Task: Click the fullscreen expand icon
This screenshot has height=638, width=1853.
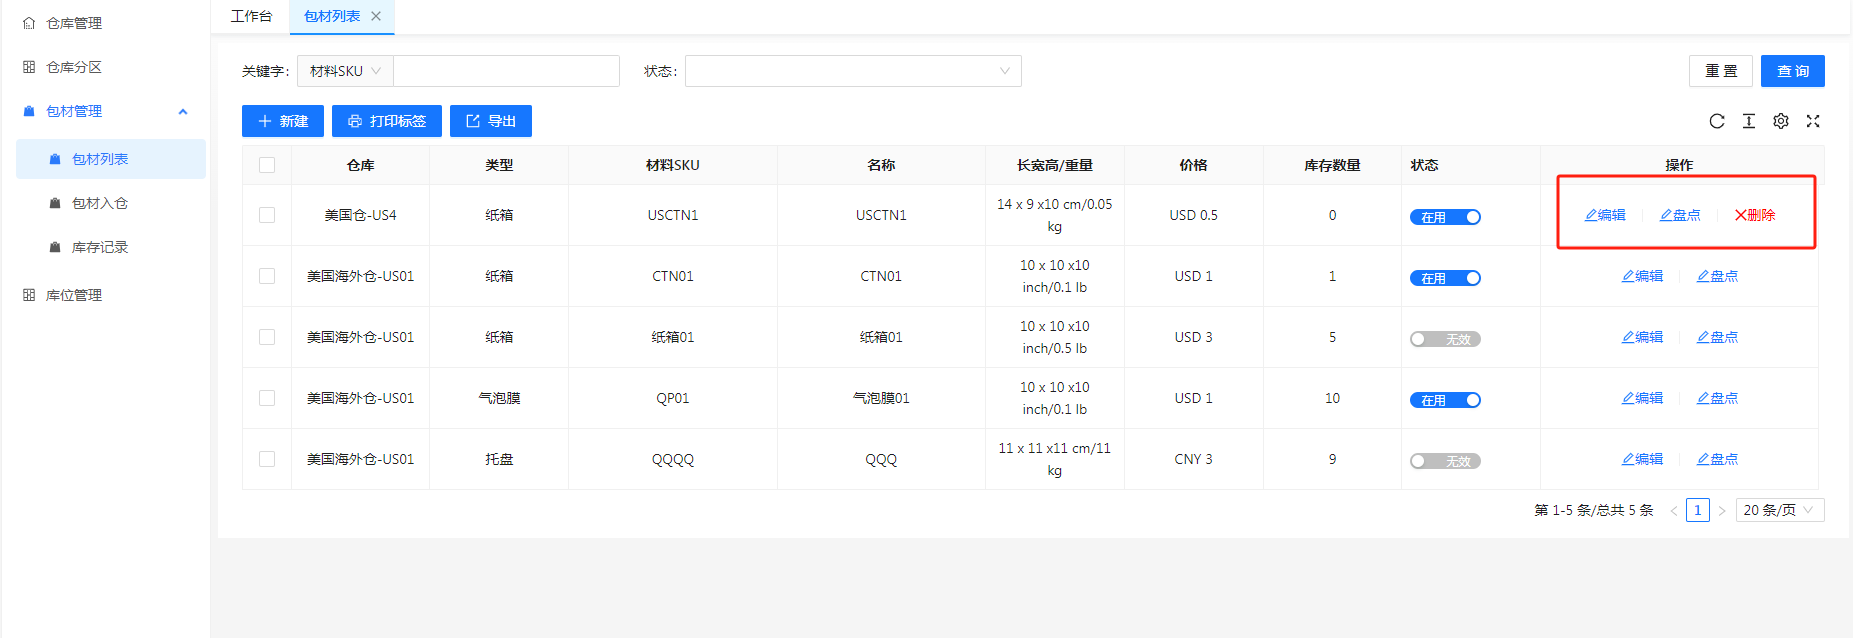Action: (1812, 121)
